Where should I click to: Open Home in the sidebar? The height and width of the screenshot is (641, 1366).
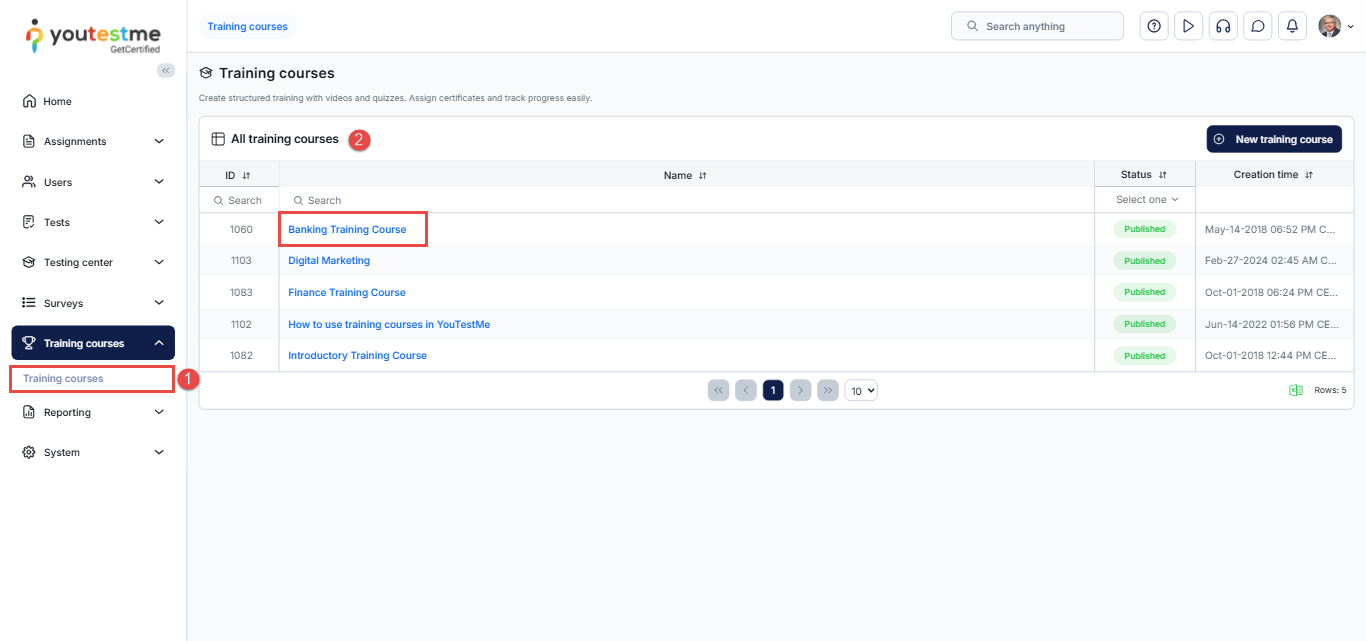coord(57,101)
